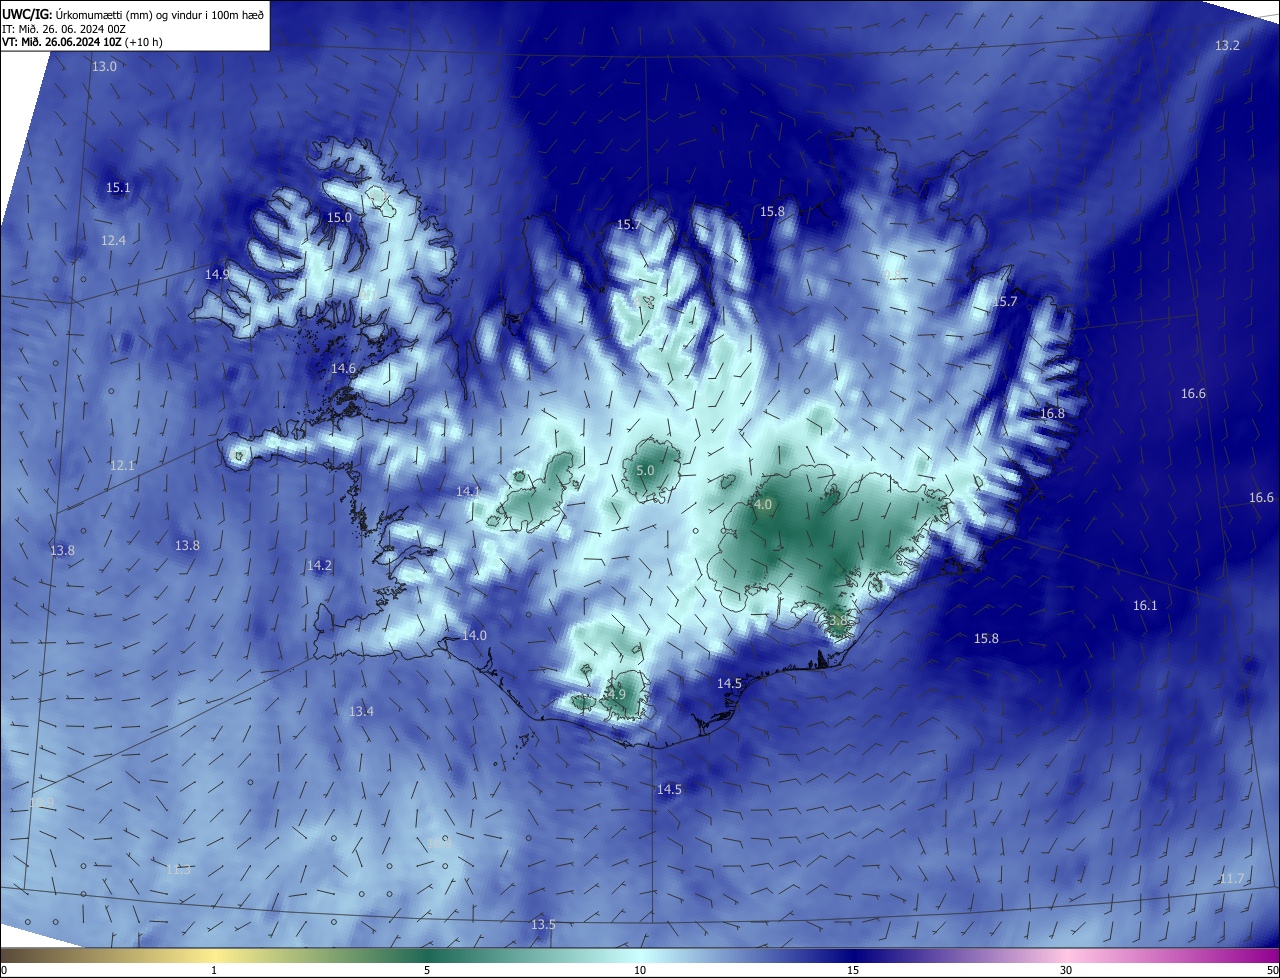The width and height of the screenshot is (1280, 978).
Task: Select the 11.3 value label
Action: pos(178,869)
